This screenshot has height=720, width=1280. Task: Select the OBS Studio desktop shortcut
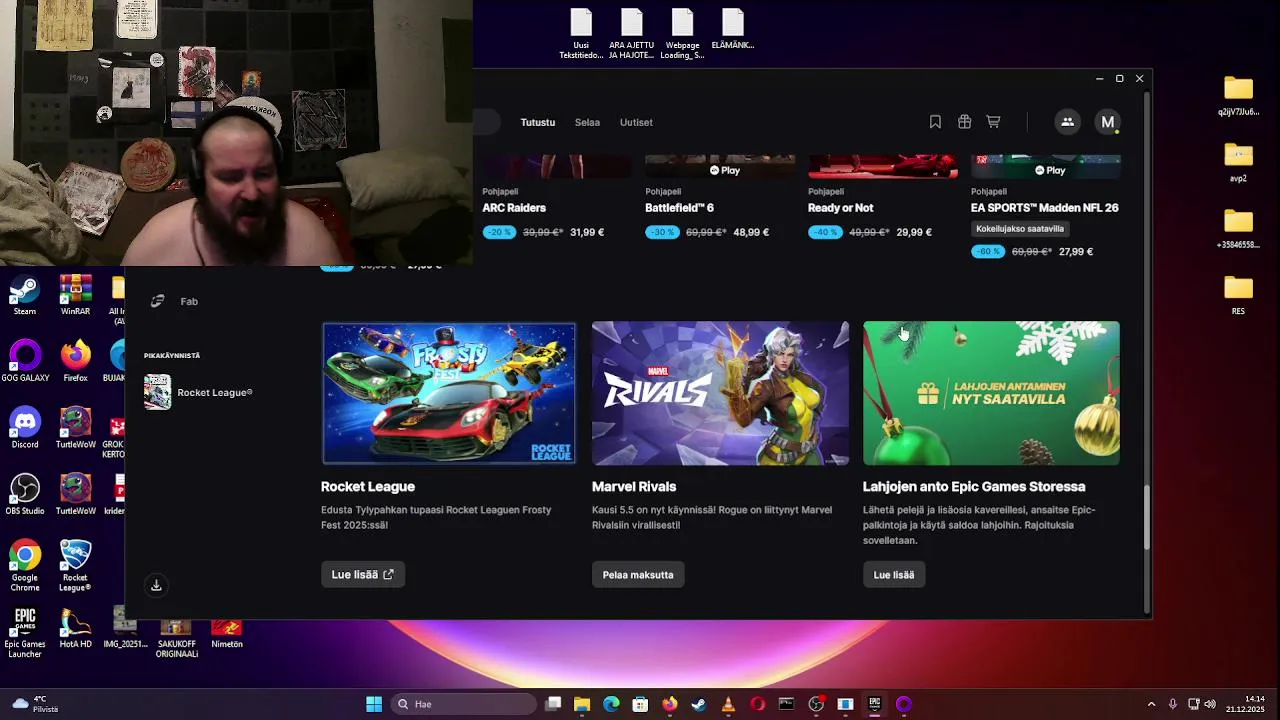[25, 495]
